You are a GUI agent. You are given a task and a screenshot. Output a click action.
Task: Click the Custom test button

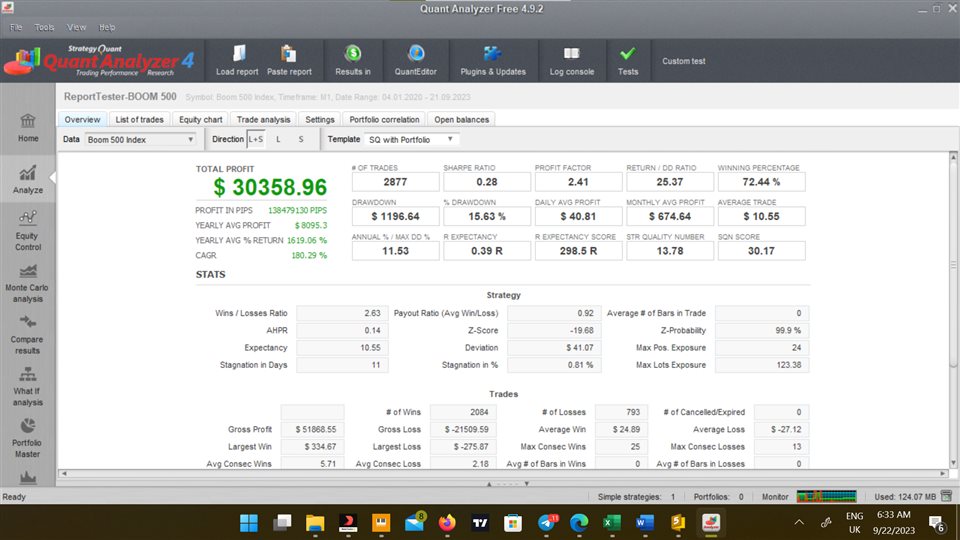click(x=683, y=61)
